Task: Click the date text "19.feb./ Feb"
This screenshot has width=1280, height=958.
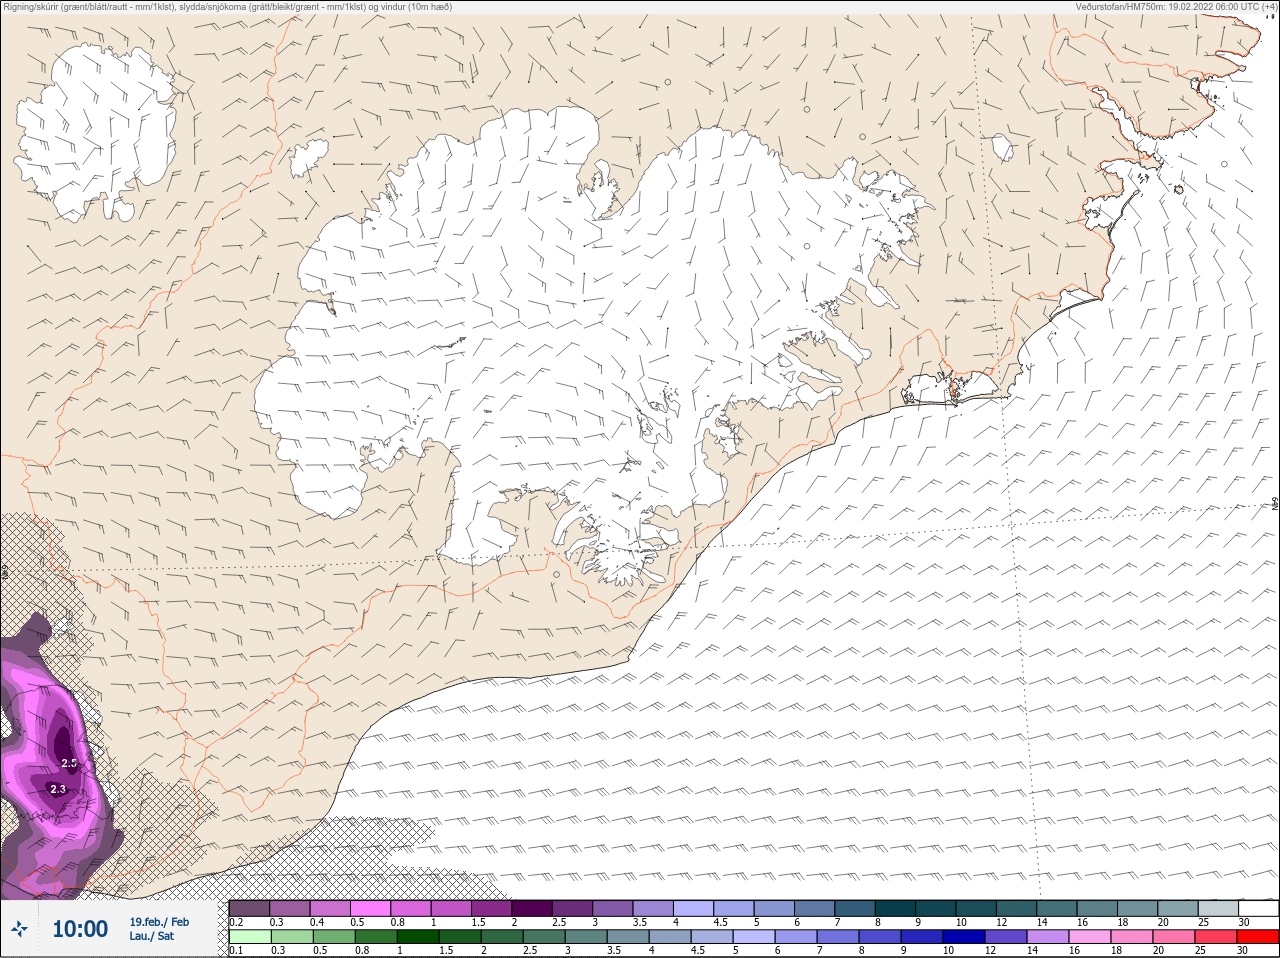Action: click(159, 922)
